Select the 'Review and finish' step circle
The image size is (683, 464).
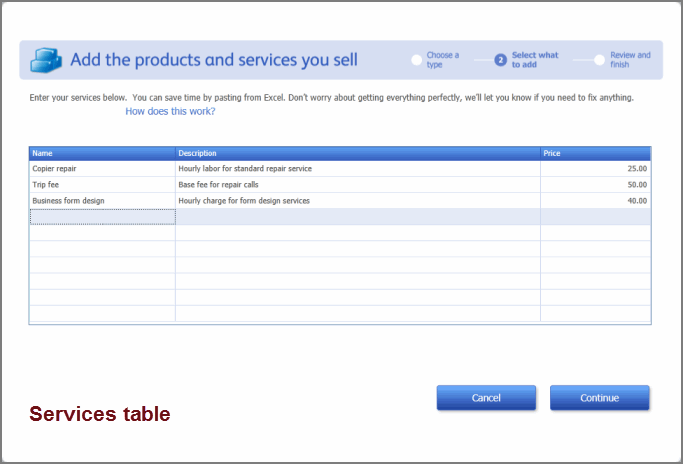click(599, 60)
